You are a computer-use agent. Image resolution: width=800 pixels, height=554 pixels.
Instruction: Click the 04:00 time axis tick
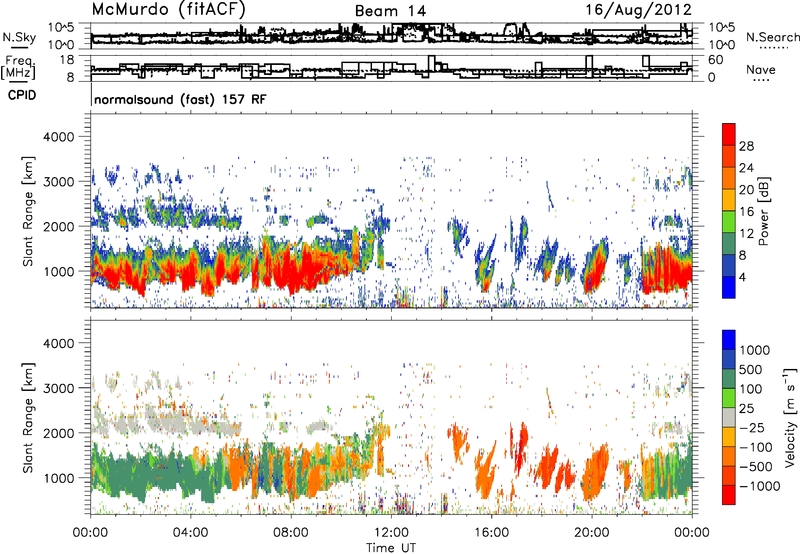tap(190, 533)
